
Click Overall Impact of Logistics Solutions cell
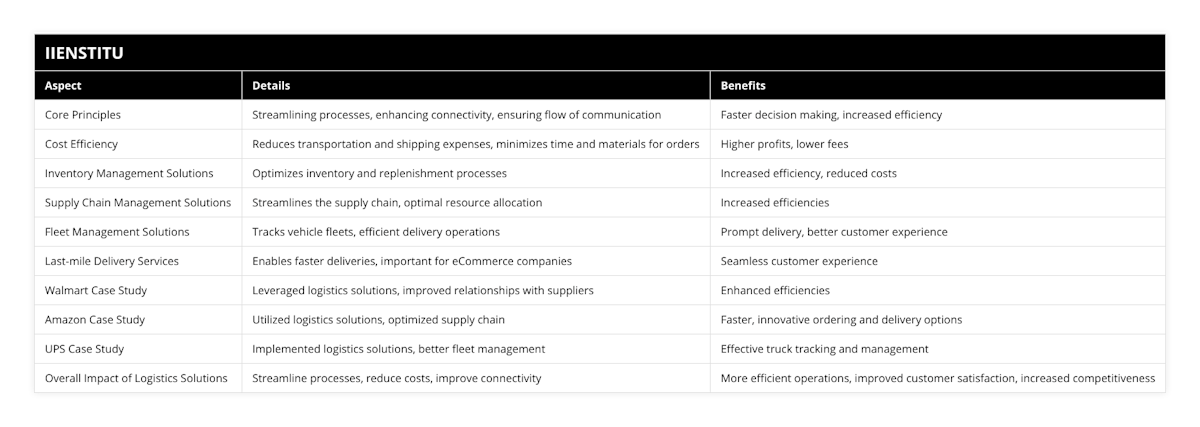click(x=136, y=378)
